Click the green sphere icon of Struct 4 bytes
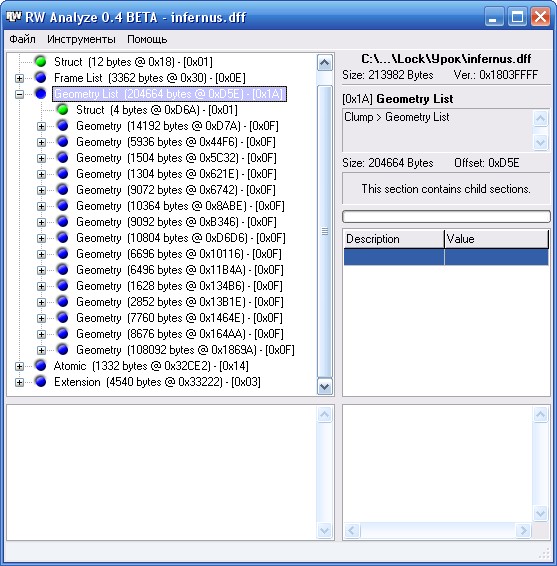 pyautogui.click(x=63, y=109)
